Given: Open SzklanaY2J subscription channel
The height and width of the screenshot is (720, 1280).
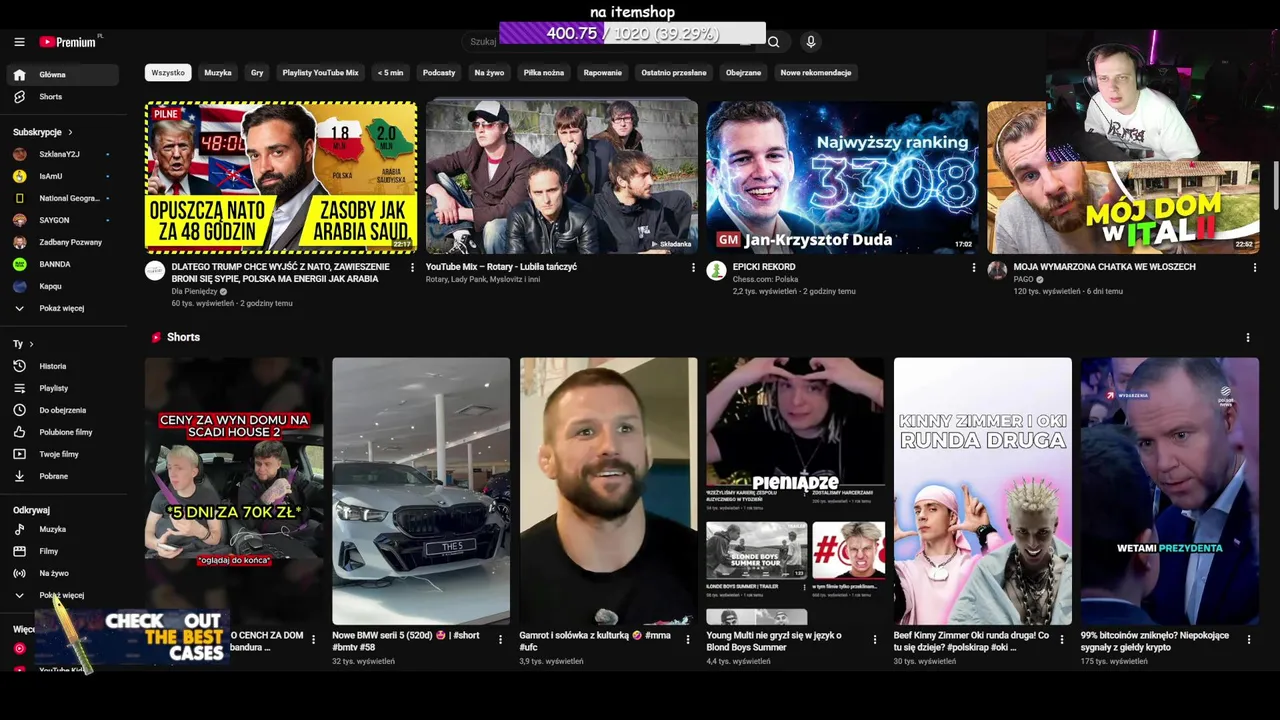Looking at the screenshot, I should pyautogui.click(x=62, y=154).
